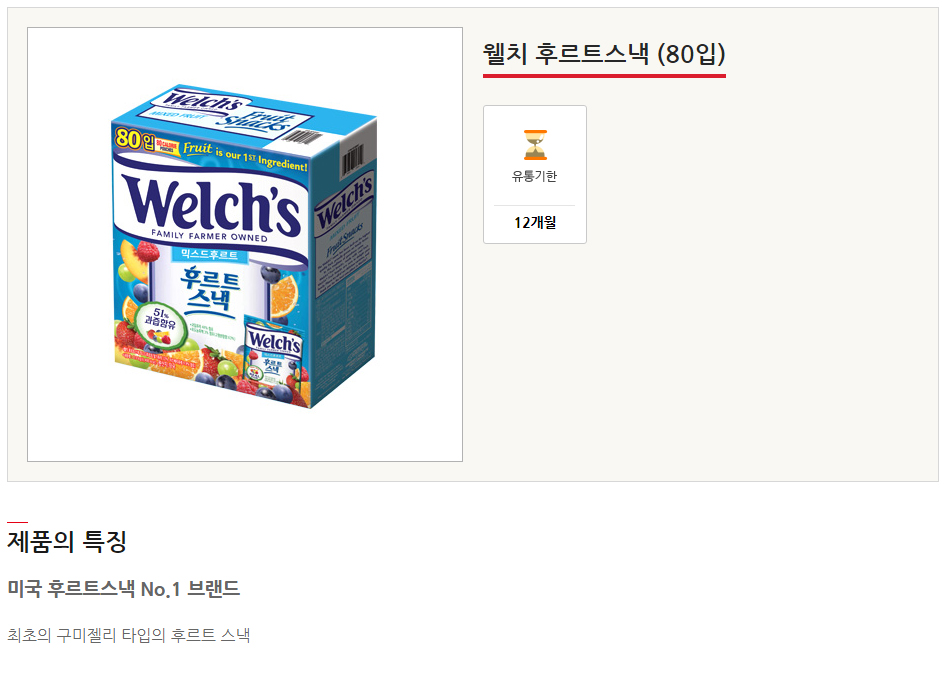This screenshot has width=951, height=688.
Task: Click the small Welch's pouch picture
Action: [x=273, y=351]
